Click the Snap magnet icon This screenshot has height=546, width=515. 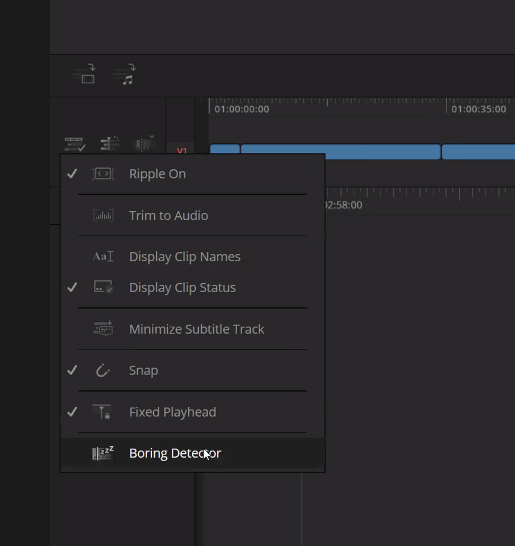103,370
